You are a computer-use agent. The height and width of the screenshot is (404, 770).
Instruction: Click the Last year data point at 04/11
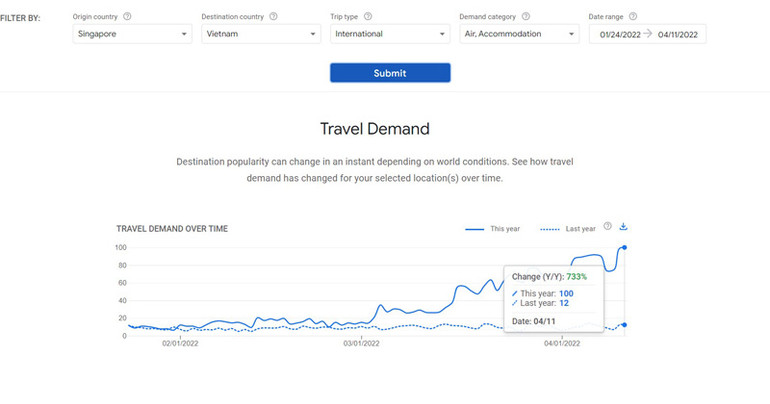click(625, 324)
